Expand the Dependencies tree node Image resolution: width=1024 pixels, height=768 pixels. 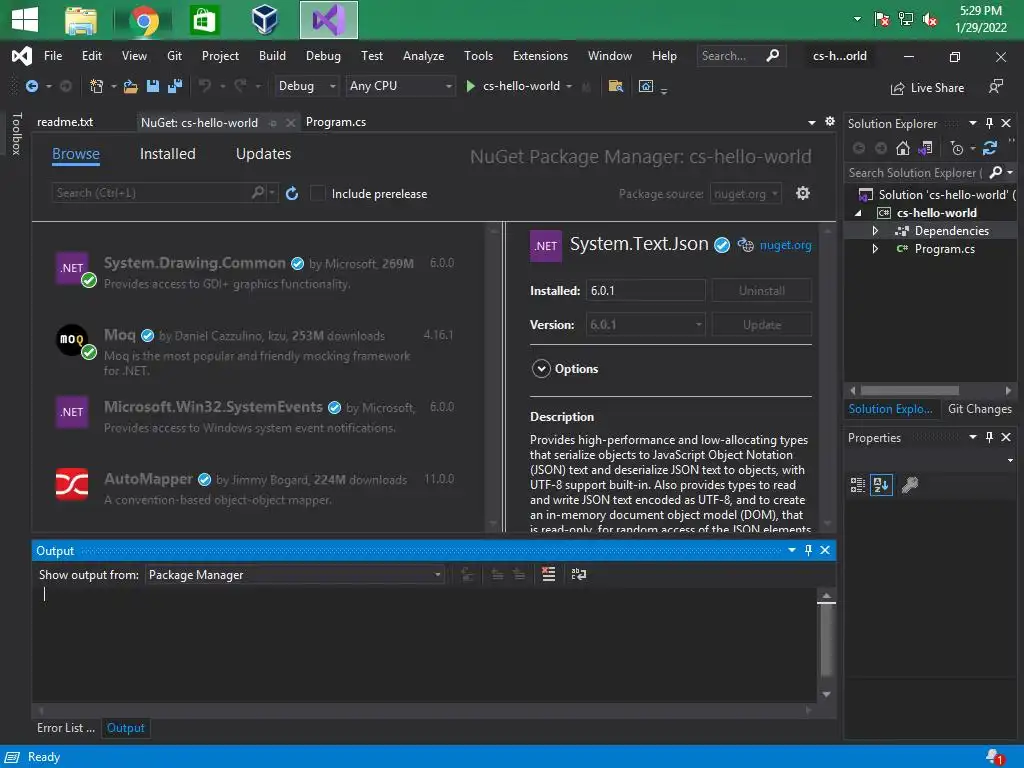tap(875, 231)
